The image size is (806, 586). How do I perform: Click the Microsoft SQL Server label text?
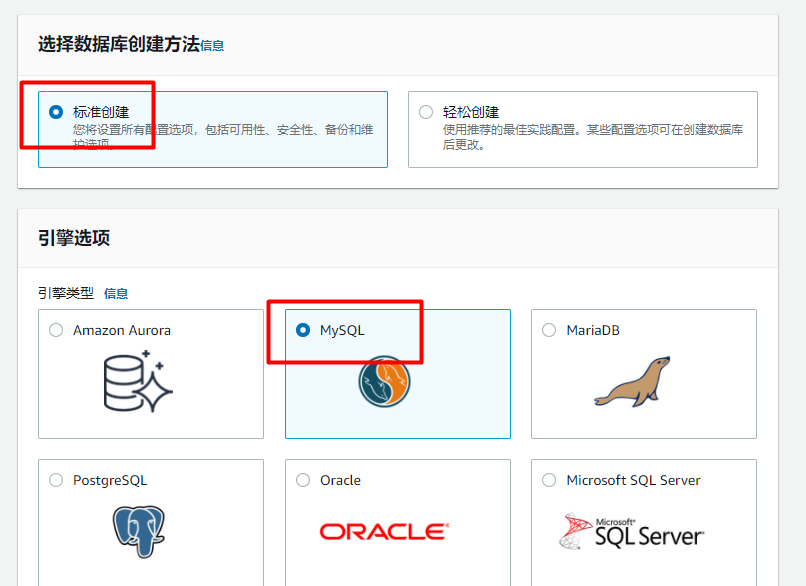tap(633, 480)
